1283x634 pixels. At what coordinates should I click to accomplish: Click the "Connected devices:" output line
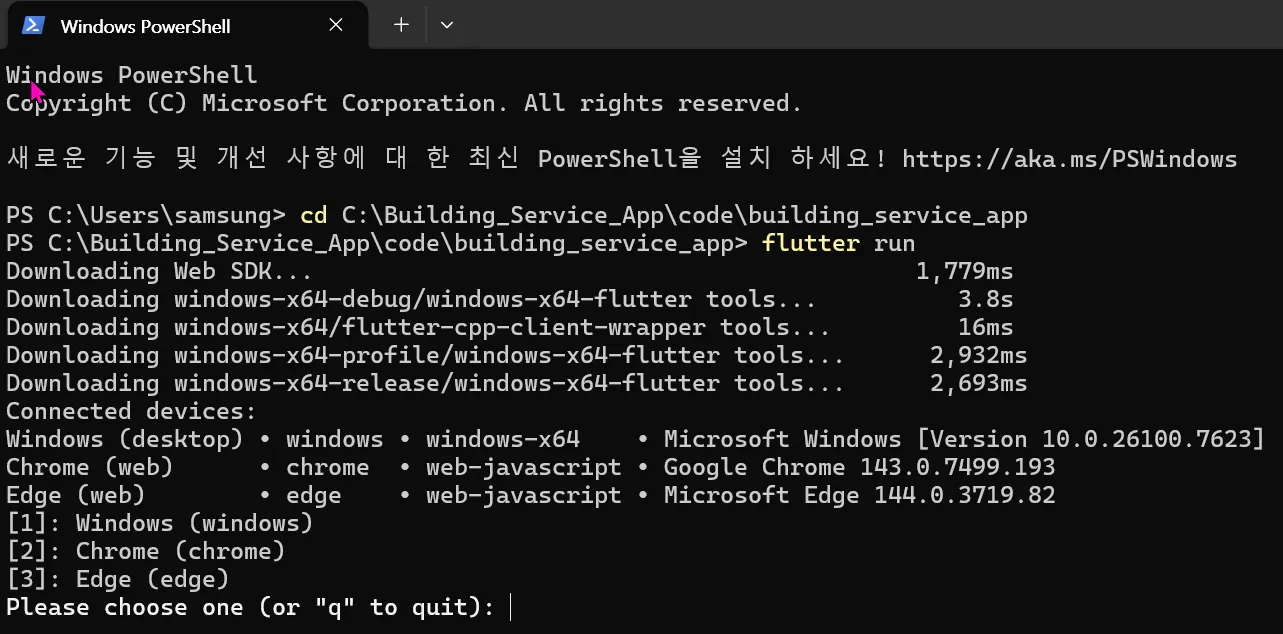pyautogui.click(x=131, y=411)
